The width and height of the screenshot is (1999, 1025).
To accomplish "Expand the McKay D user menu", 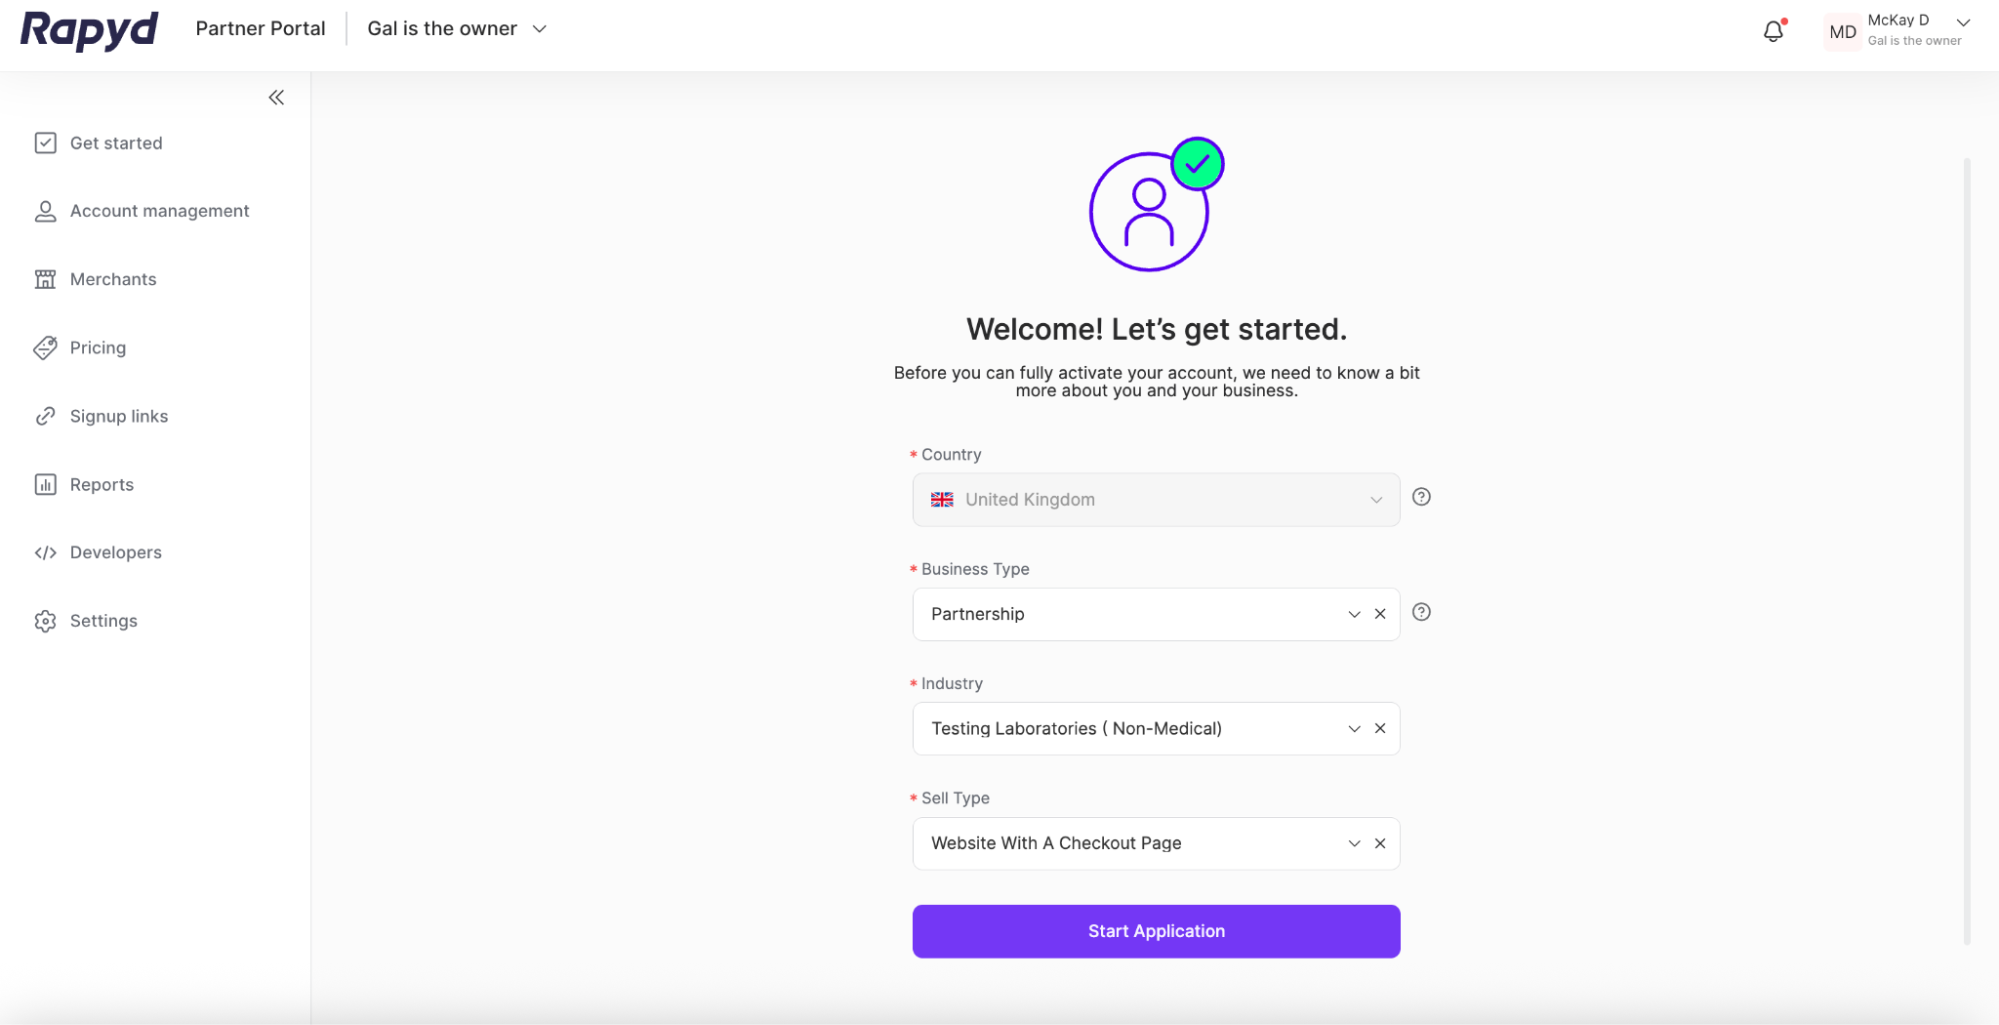I will click(1963, 22).
